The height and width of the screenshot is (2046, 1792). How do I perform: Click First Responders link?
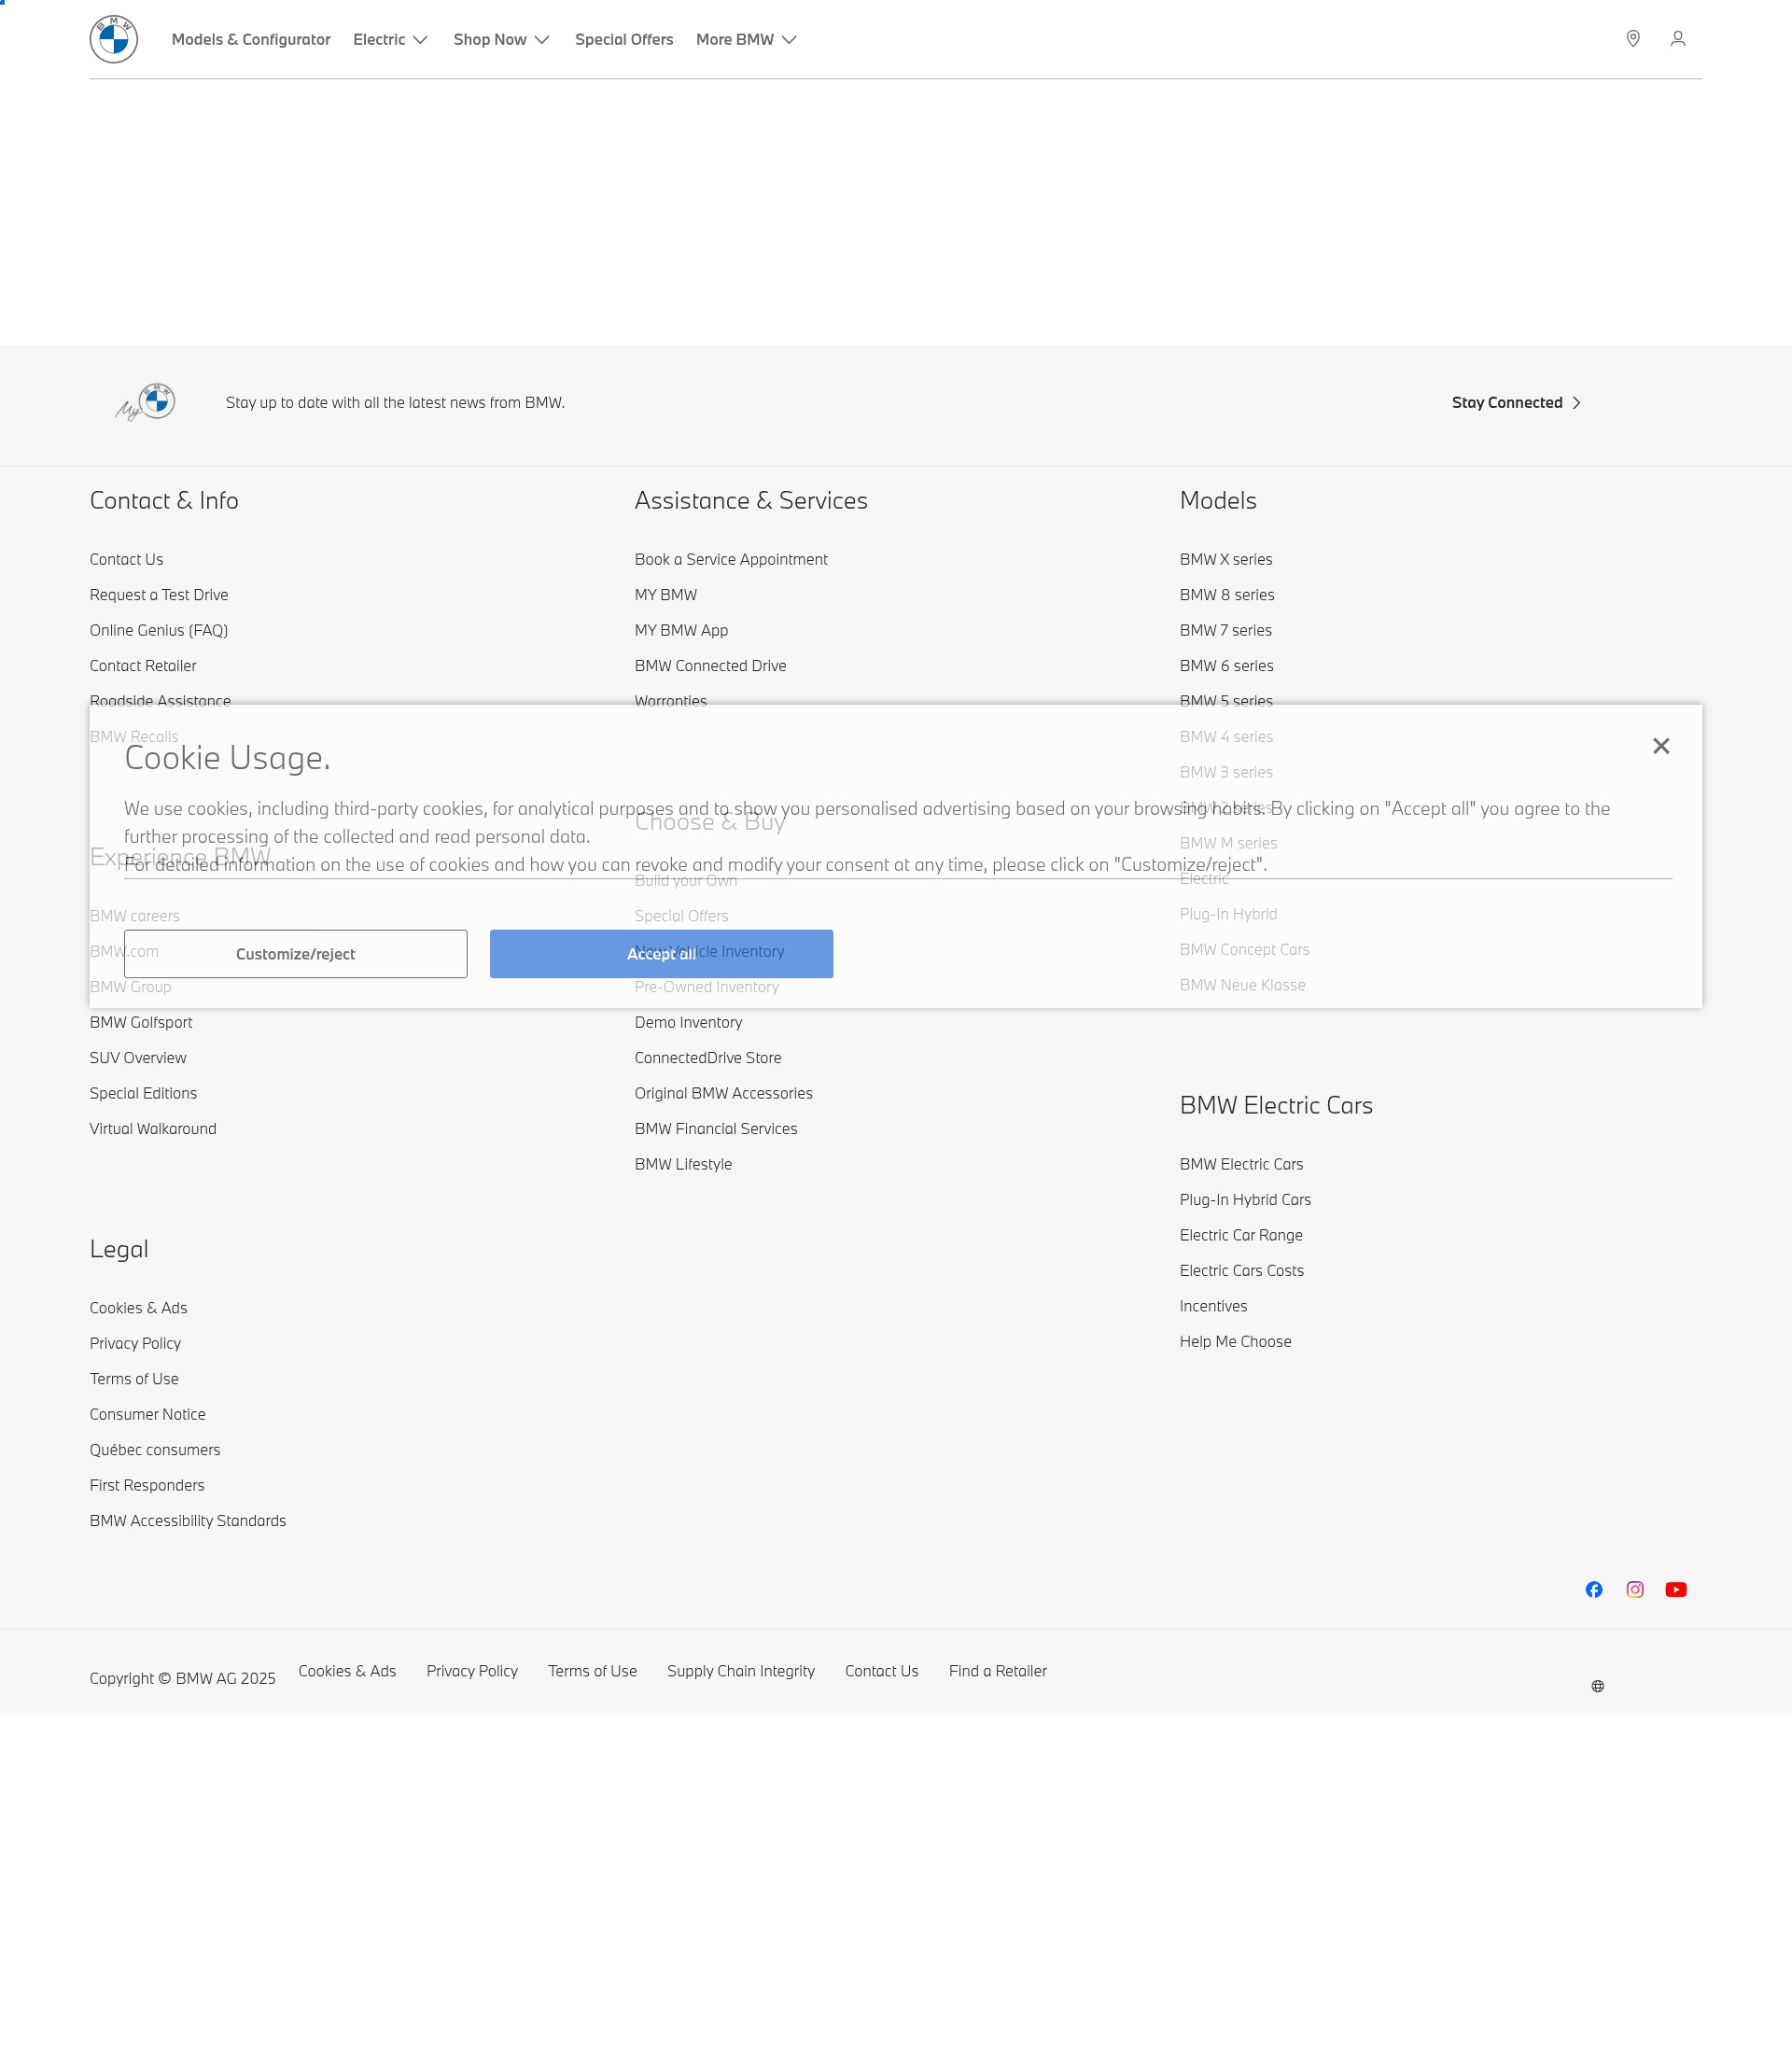[x=147, y=1486]
